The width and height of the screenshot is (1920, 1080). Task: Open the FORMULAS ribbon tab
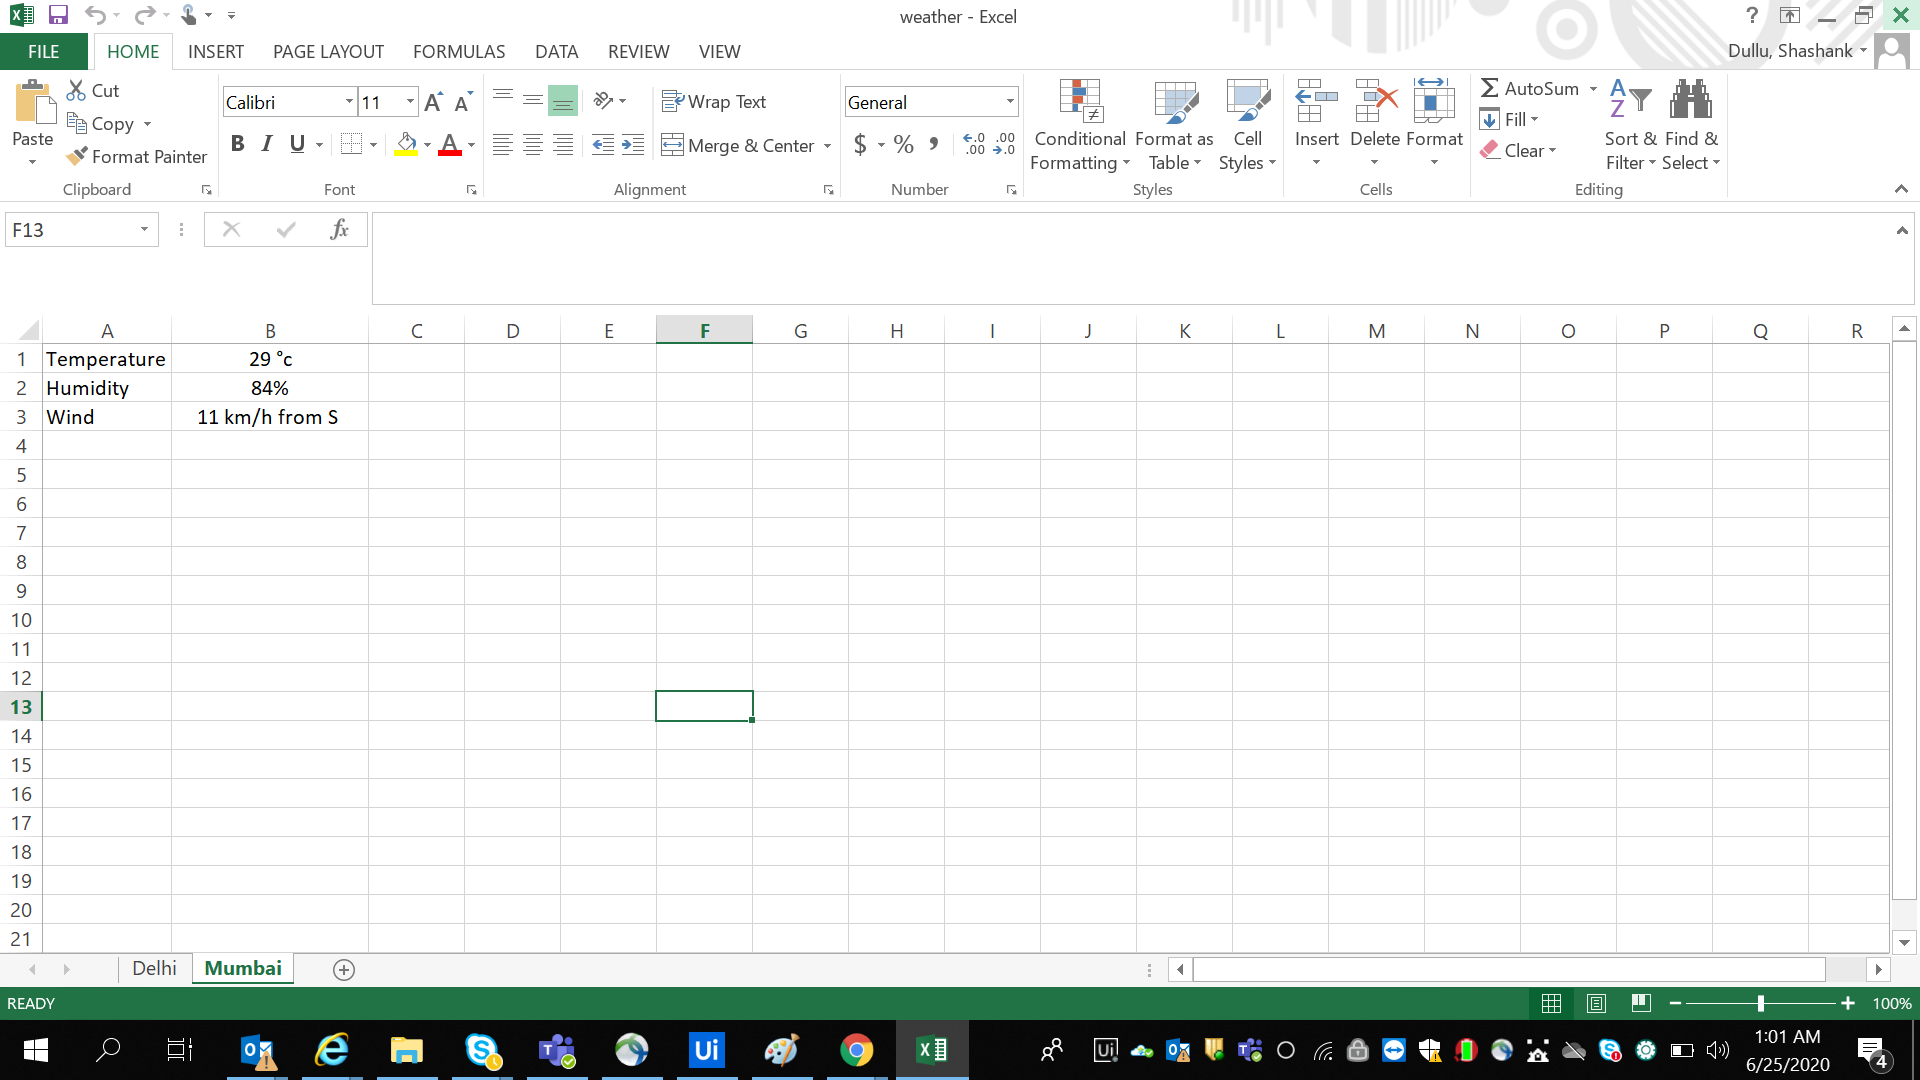[x=459, y=52]
